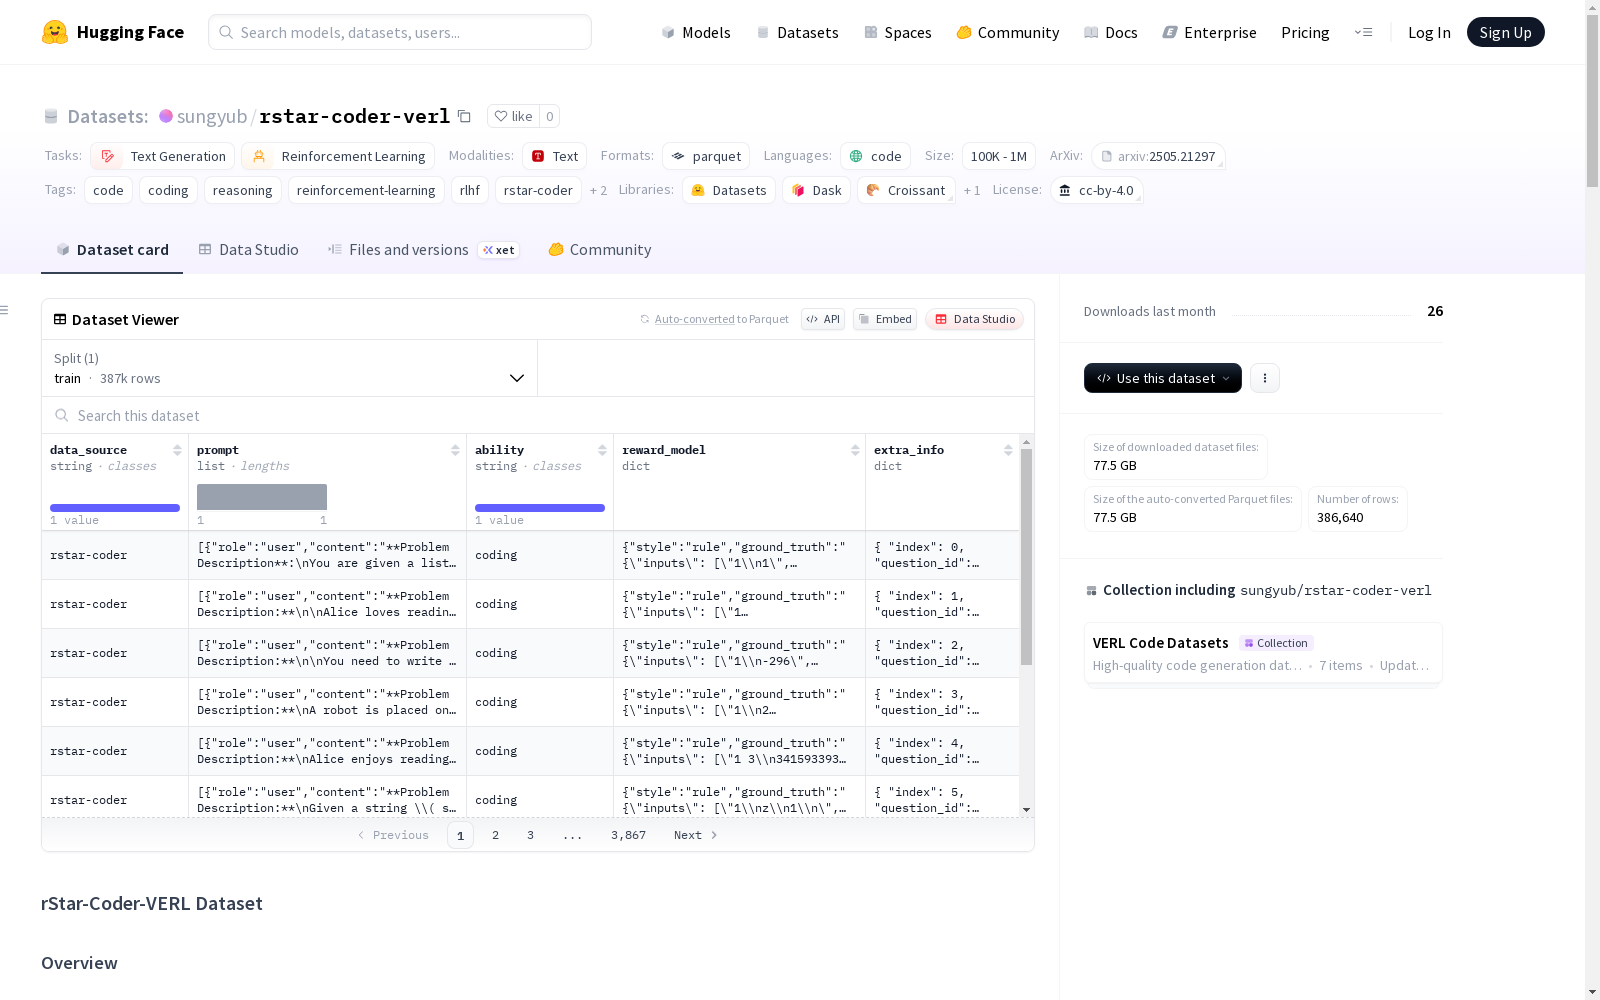Go to page 3 of rows
Screen dimensions: 1600x1000
[x=530, y=835]
